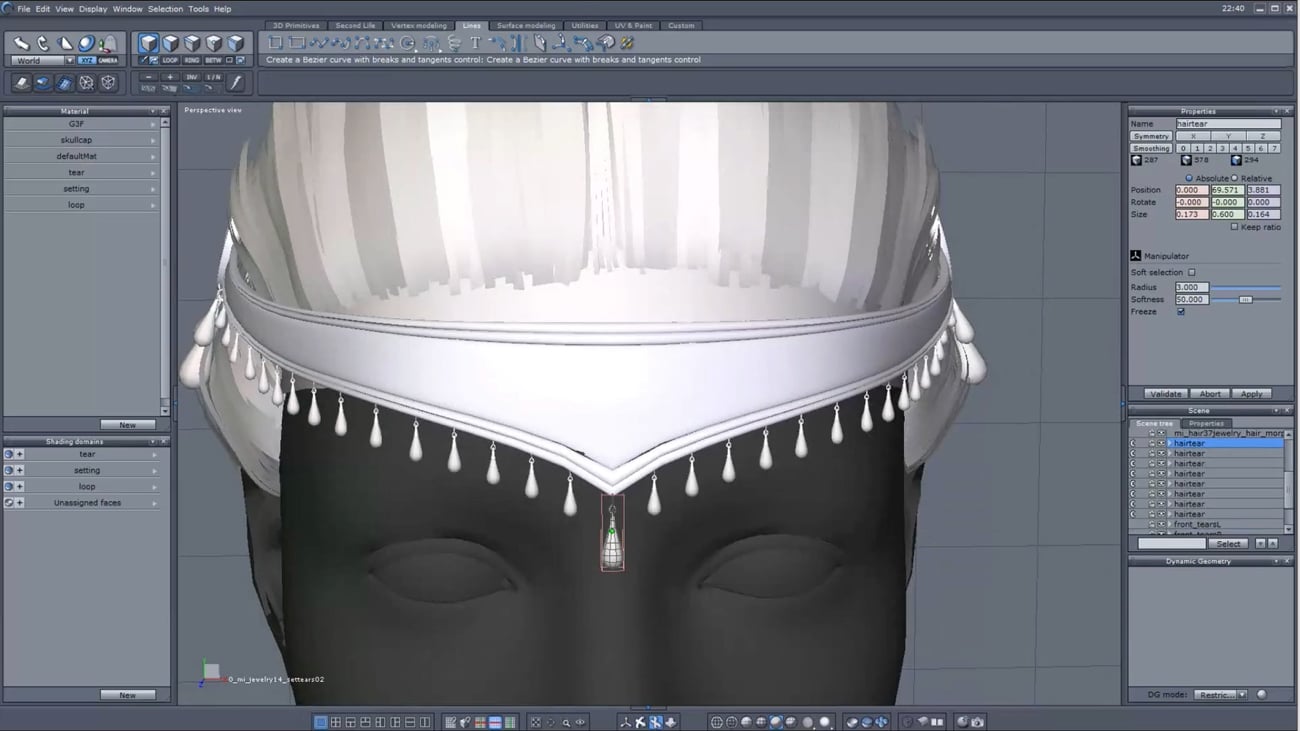Image resolution: width=1300 pixels, height=731 pixels.
Task: Choose the circle curve tool in Lines
Action: pos(408,43)
